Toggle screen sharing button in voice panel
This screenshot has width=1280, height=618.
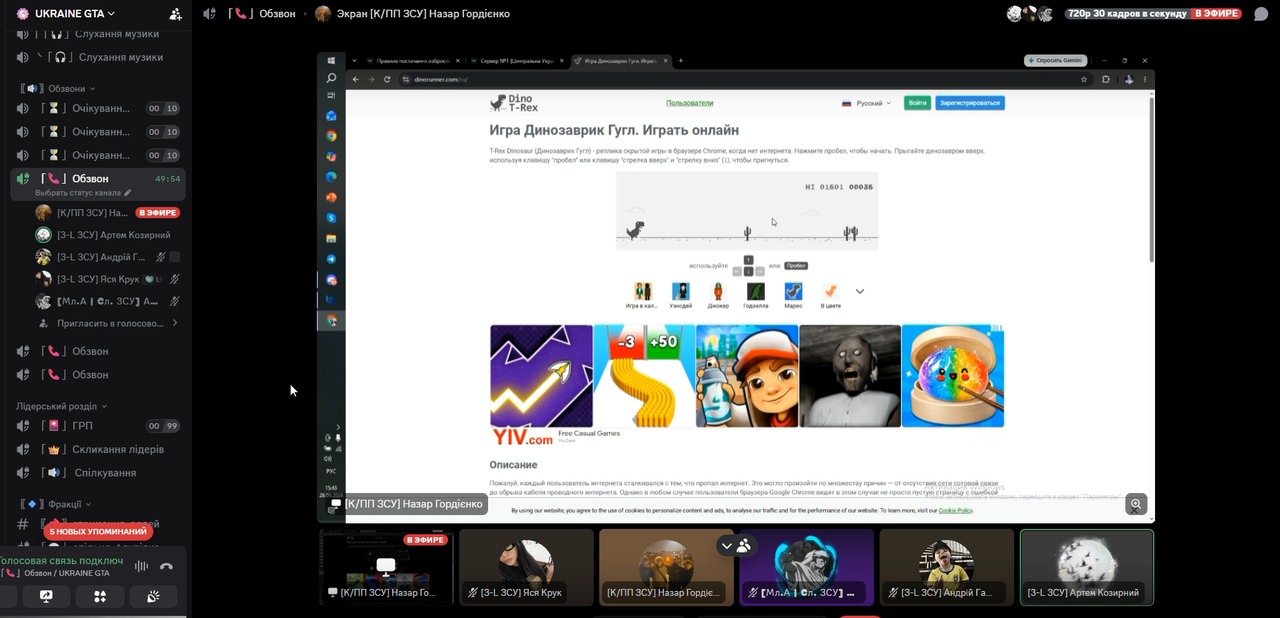point(46,596)
